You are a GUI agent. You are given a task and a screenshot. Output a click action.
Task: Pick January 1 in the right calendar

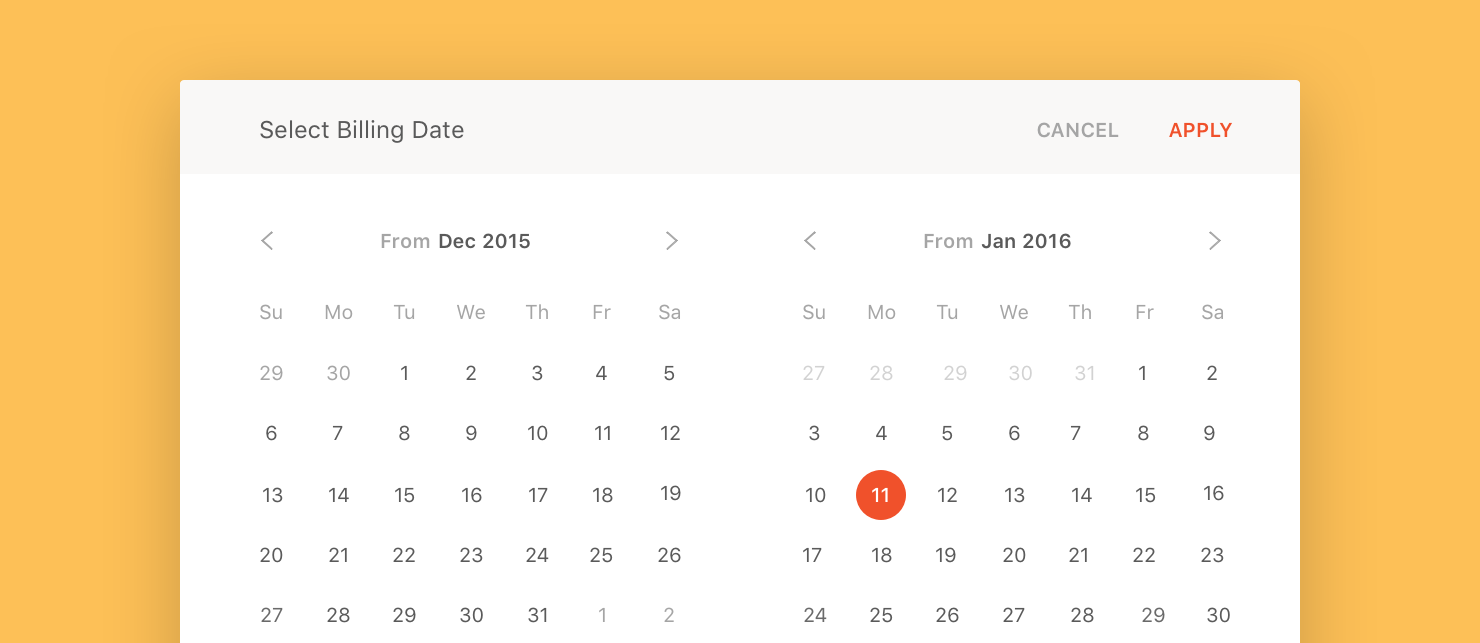1142,374
